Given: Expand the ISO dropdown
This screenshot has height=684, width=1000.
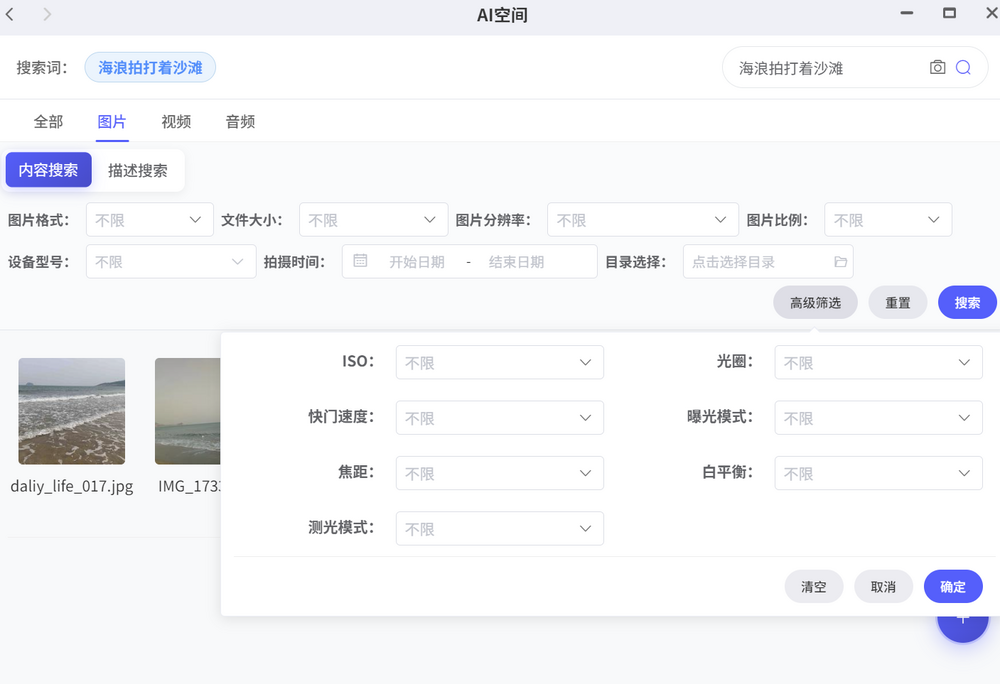Looking at the screenshot, I should coord(499,363).
